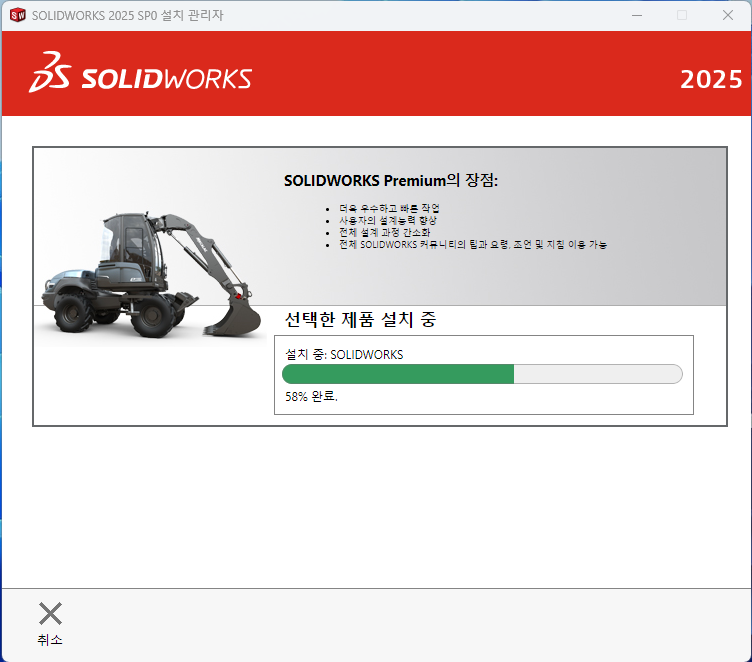Image resolution: width=752 pixels, height=662 pixels.
Task: Click bullet '전체 설계 과정 간소화'
Action: pos(385,232)
